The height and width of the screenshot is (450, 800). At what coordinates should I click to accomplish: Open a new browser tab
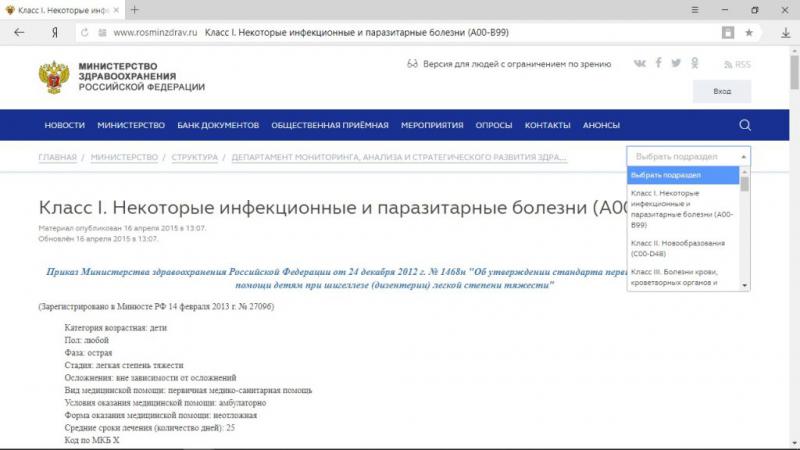coord(135,9)
